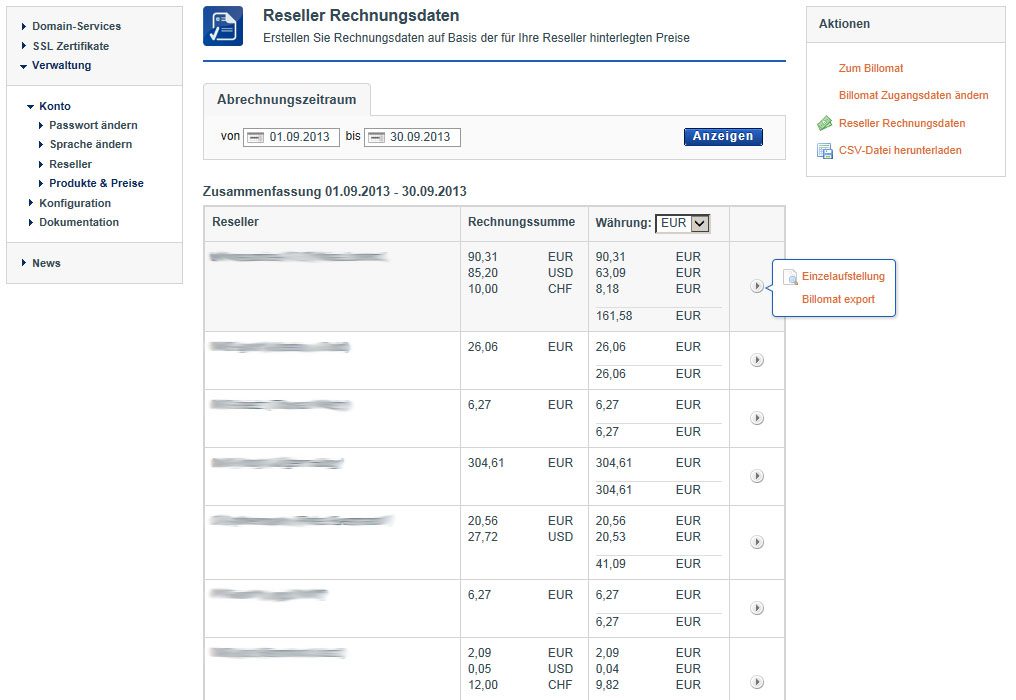Click the Einzelaufstellung document icon
The image size is (1016, 700).
pos(789,277)
